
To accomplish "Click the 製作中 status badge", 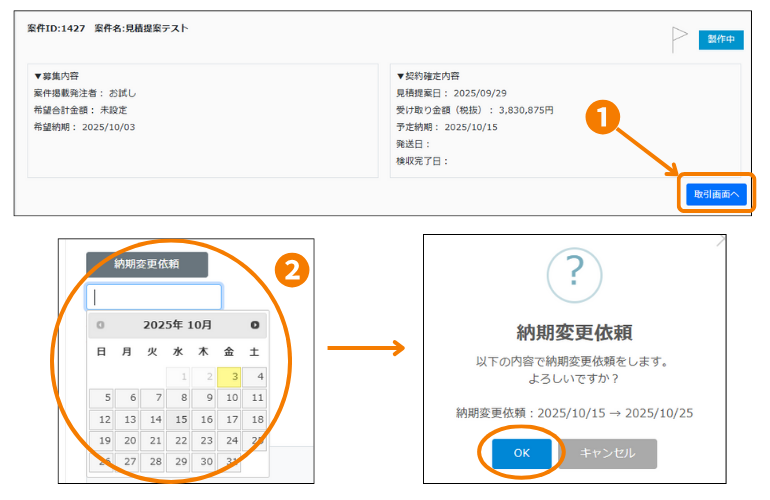I will 721,39.
